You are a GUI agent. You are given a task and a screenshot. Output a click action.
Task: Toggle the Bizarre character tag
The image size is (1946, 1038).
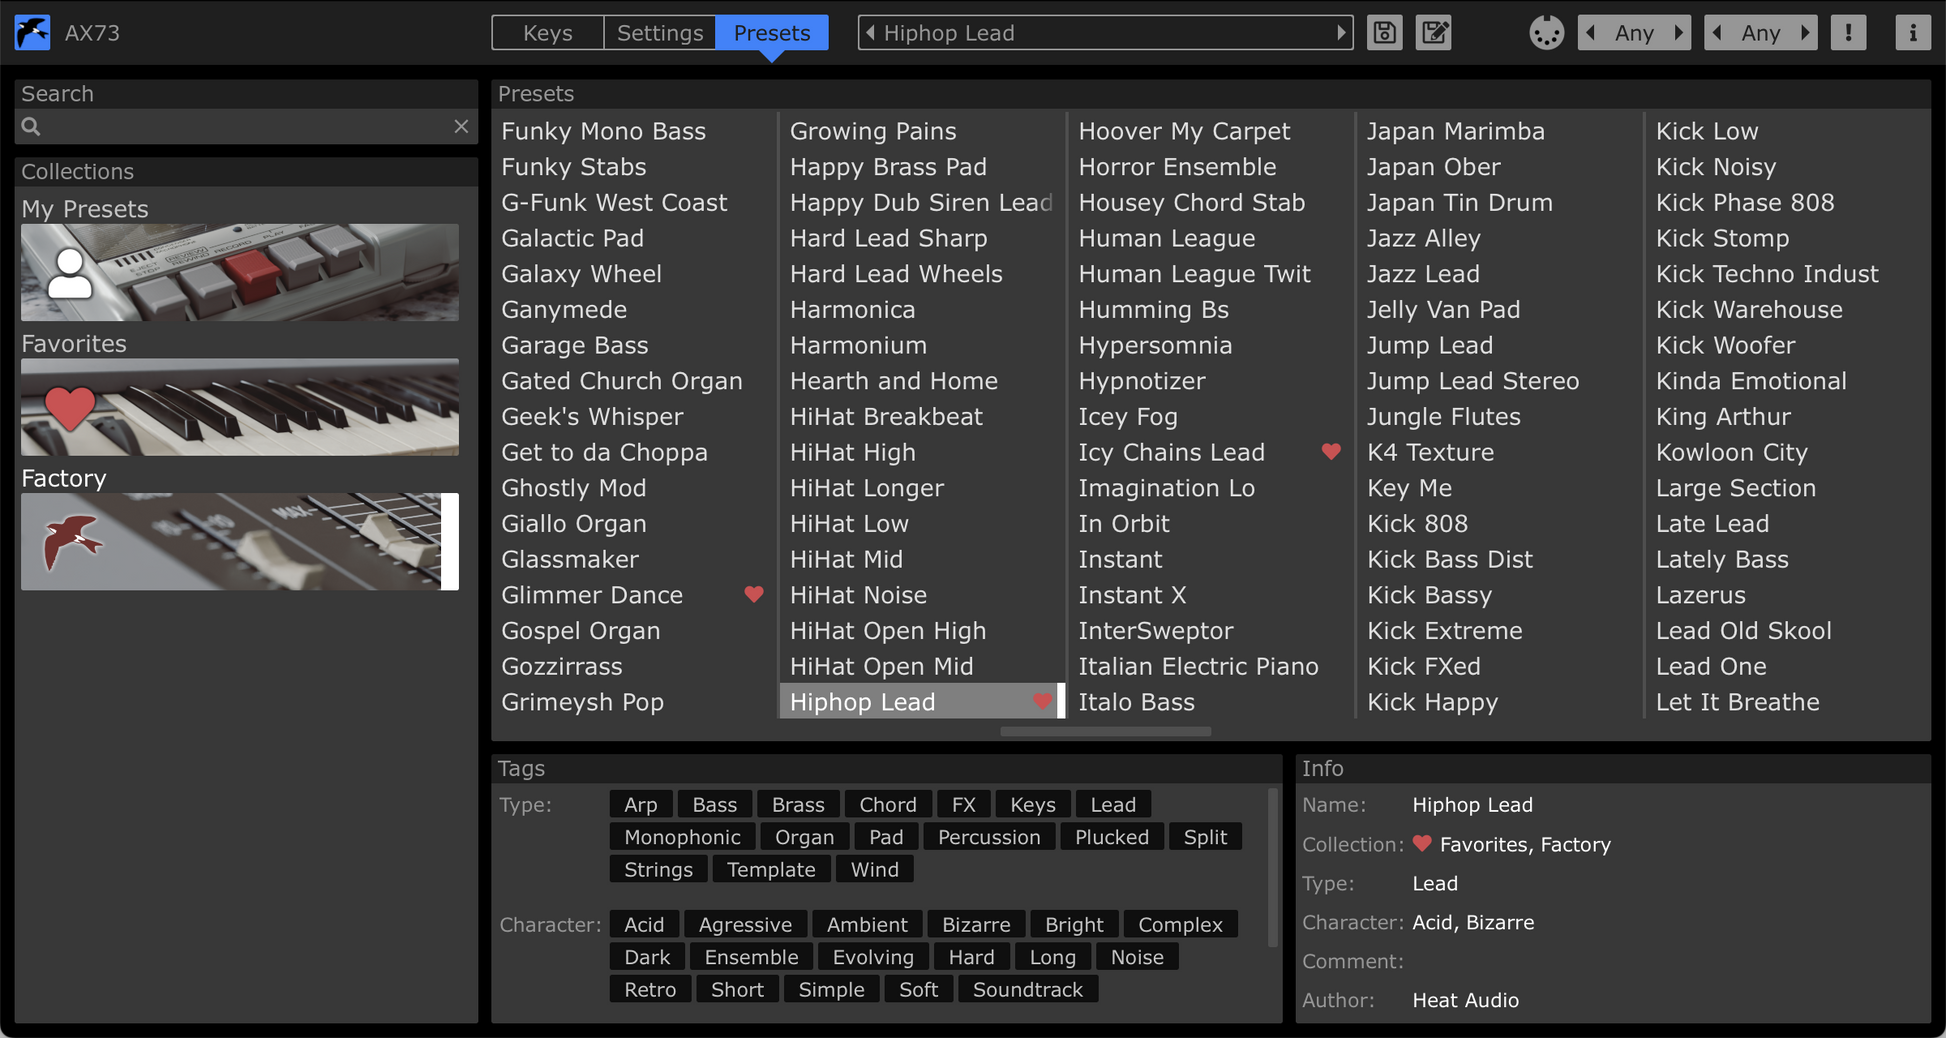point(976,924)
